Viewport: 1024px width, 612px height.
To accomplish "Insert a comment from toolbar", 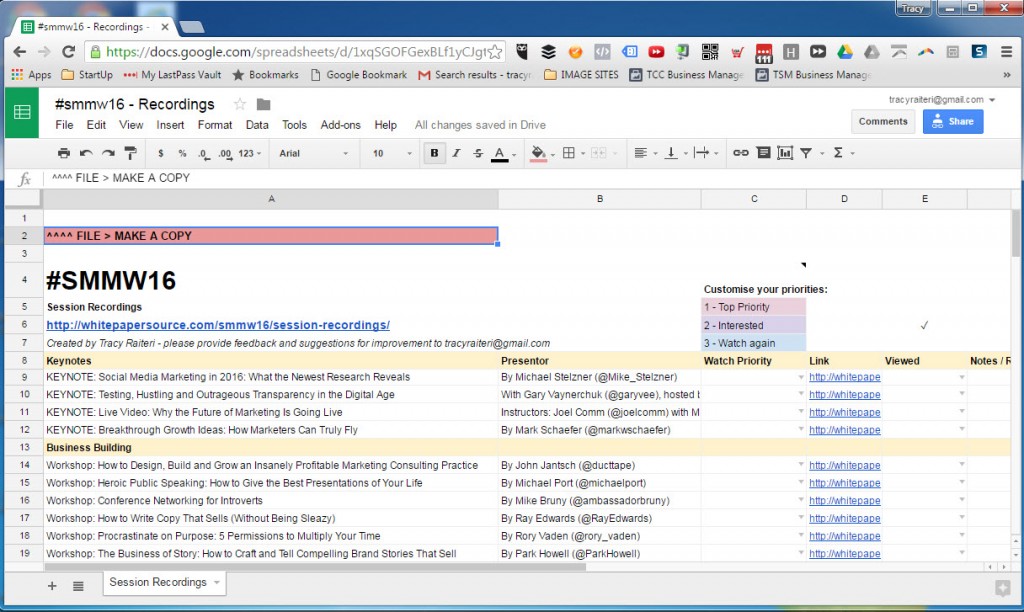I will coord(763,153).
